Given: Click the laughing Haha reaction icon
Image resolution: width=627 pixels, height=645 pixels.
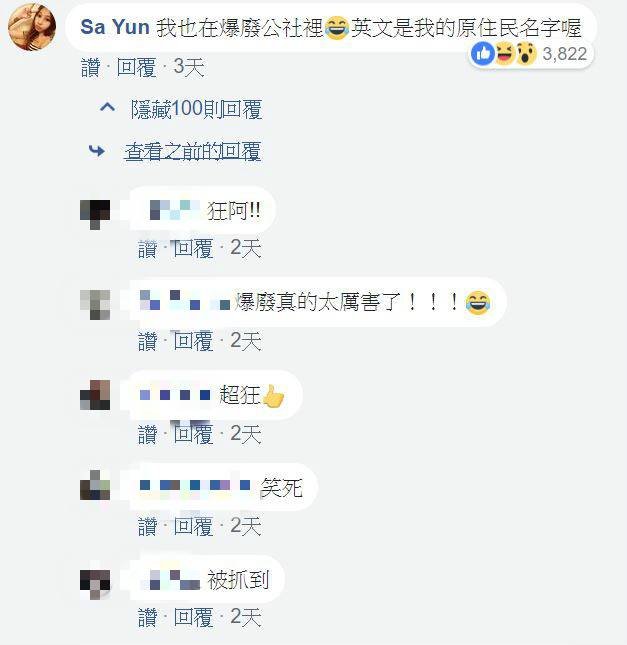Looking at the screenshot, I should click(x=505, y=54).
